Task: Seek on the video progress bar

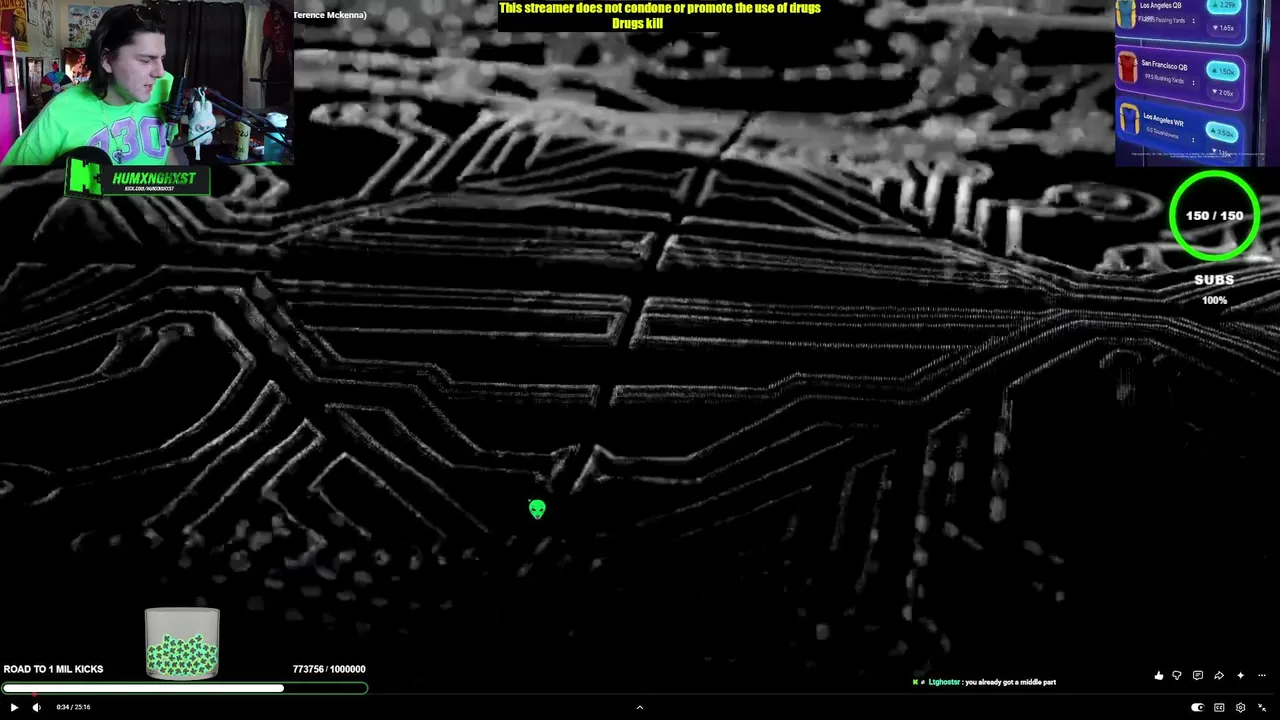Action: (x=640, y=694)
